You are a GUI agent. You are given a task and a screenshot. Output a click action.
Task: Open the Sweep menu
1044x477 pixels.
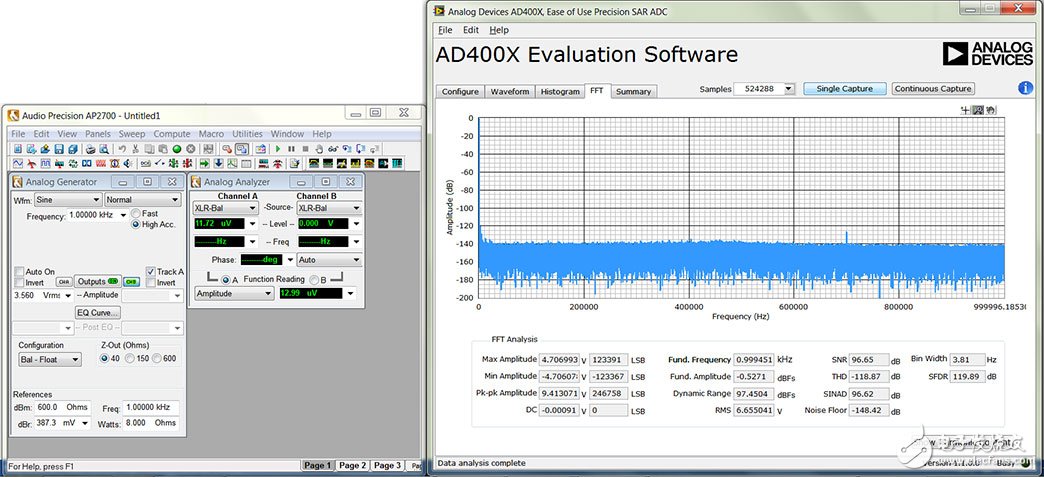(x=131, y=133)
